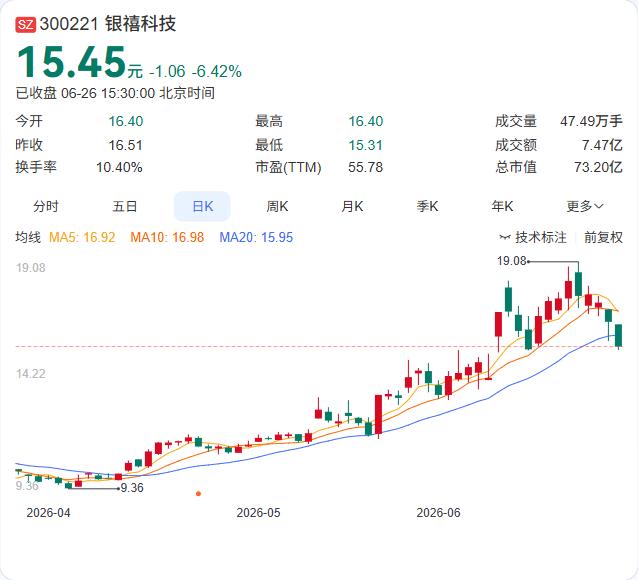
Task: Show the 季K quarterly chart tab
Action: pos(427,206)
